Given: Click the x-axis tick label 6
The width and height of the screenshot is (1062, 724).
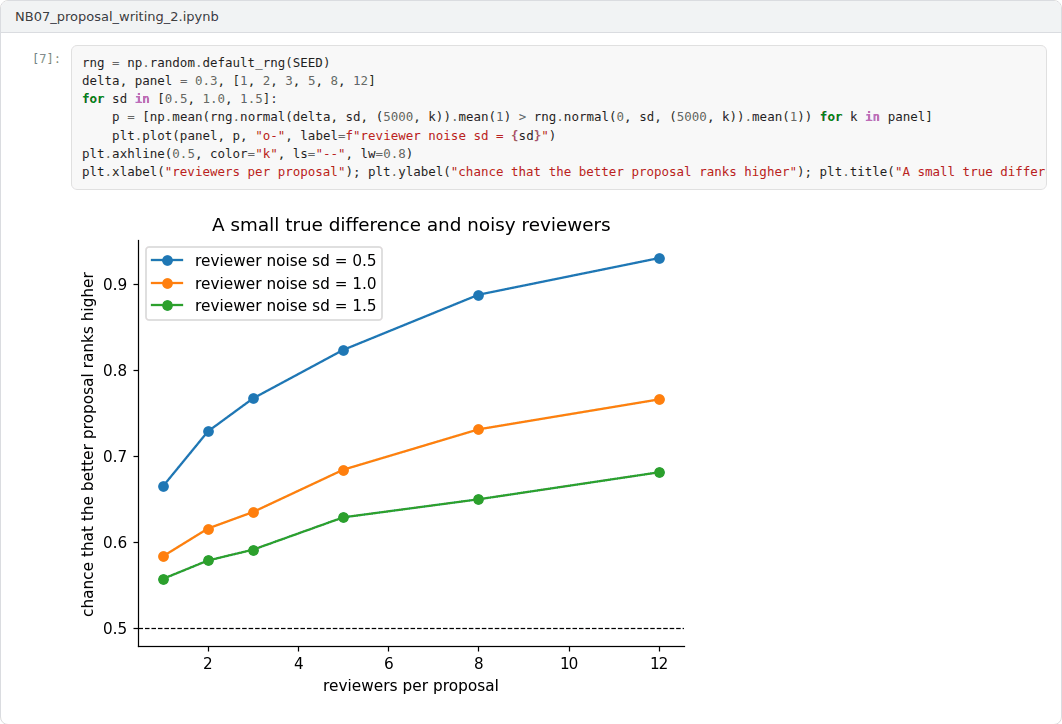Looking at the screenshot, I should point(389,663).
